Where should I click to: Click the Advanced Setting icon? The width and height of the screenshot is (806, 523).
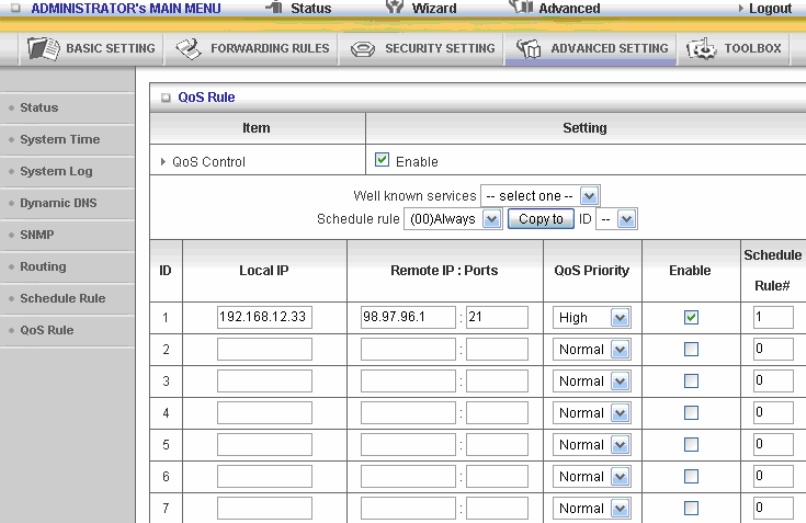point(528,48)
